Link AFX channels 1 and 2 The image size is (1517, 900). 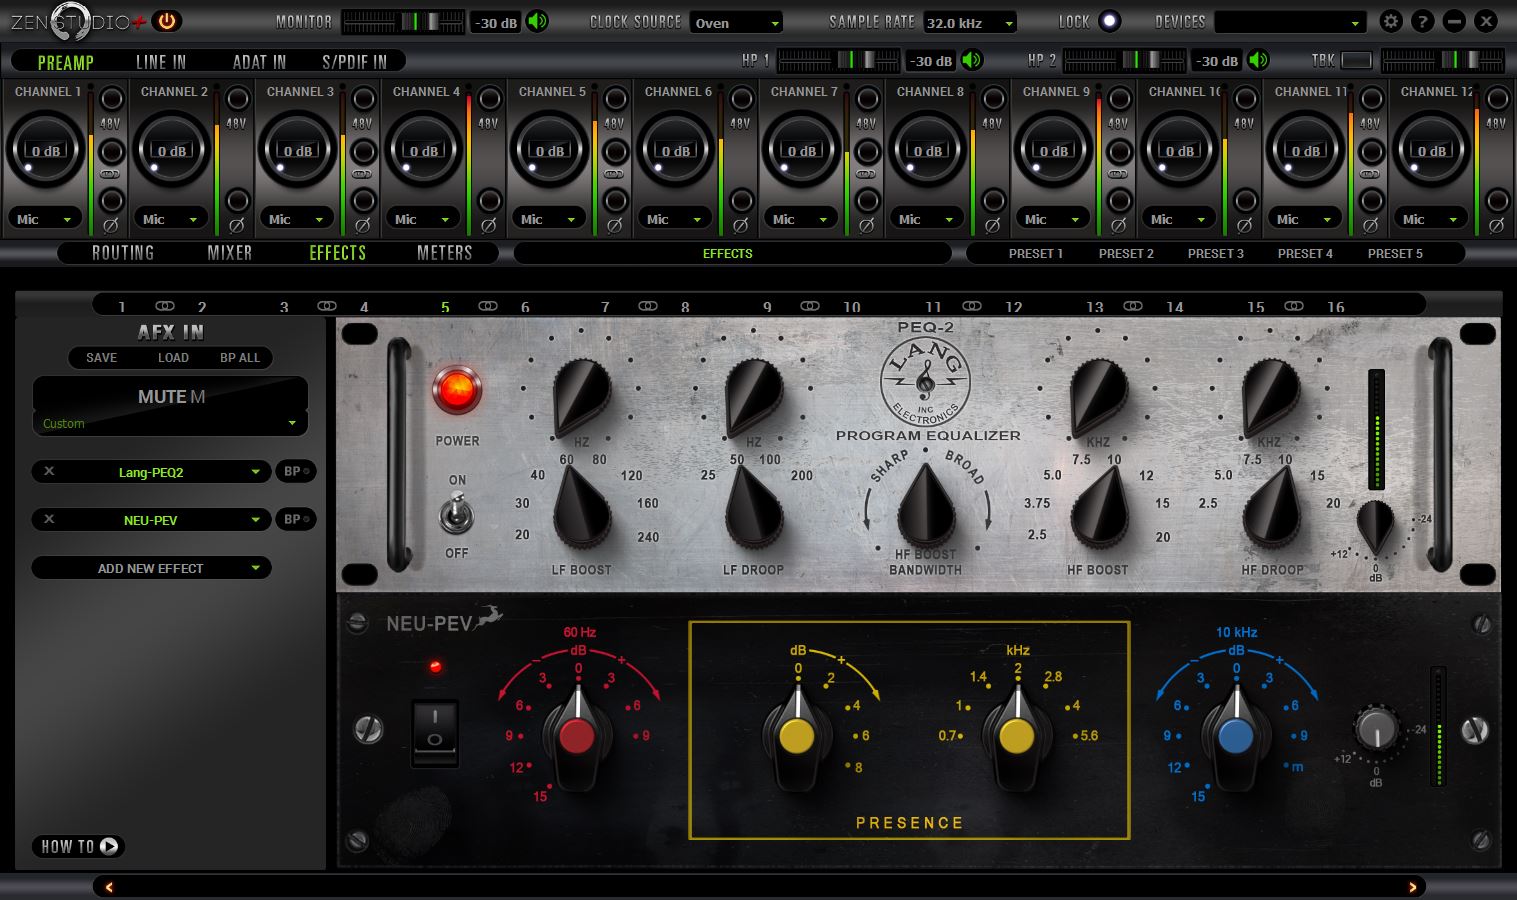pos(165,306)
